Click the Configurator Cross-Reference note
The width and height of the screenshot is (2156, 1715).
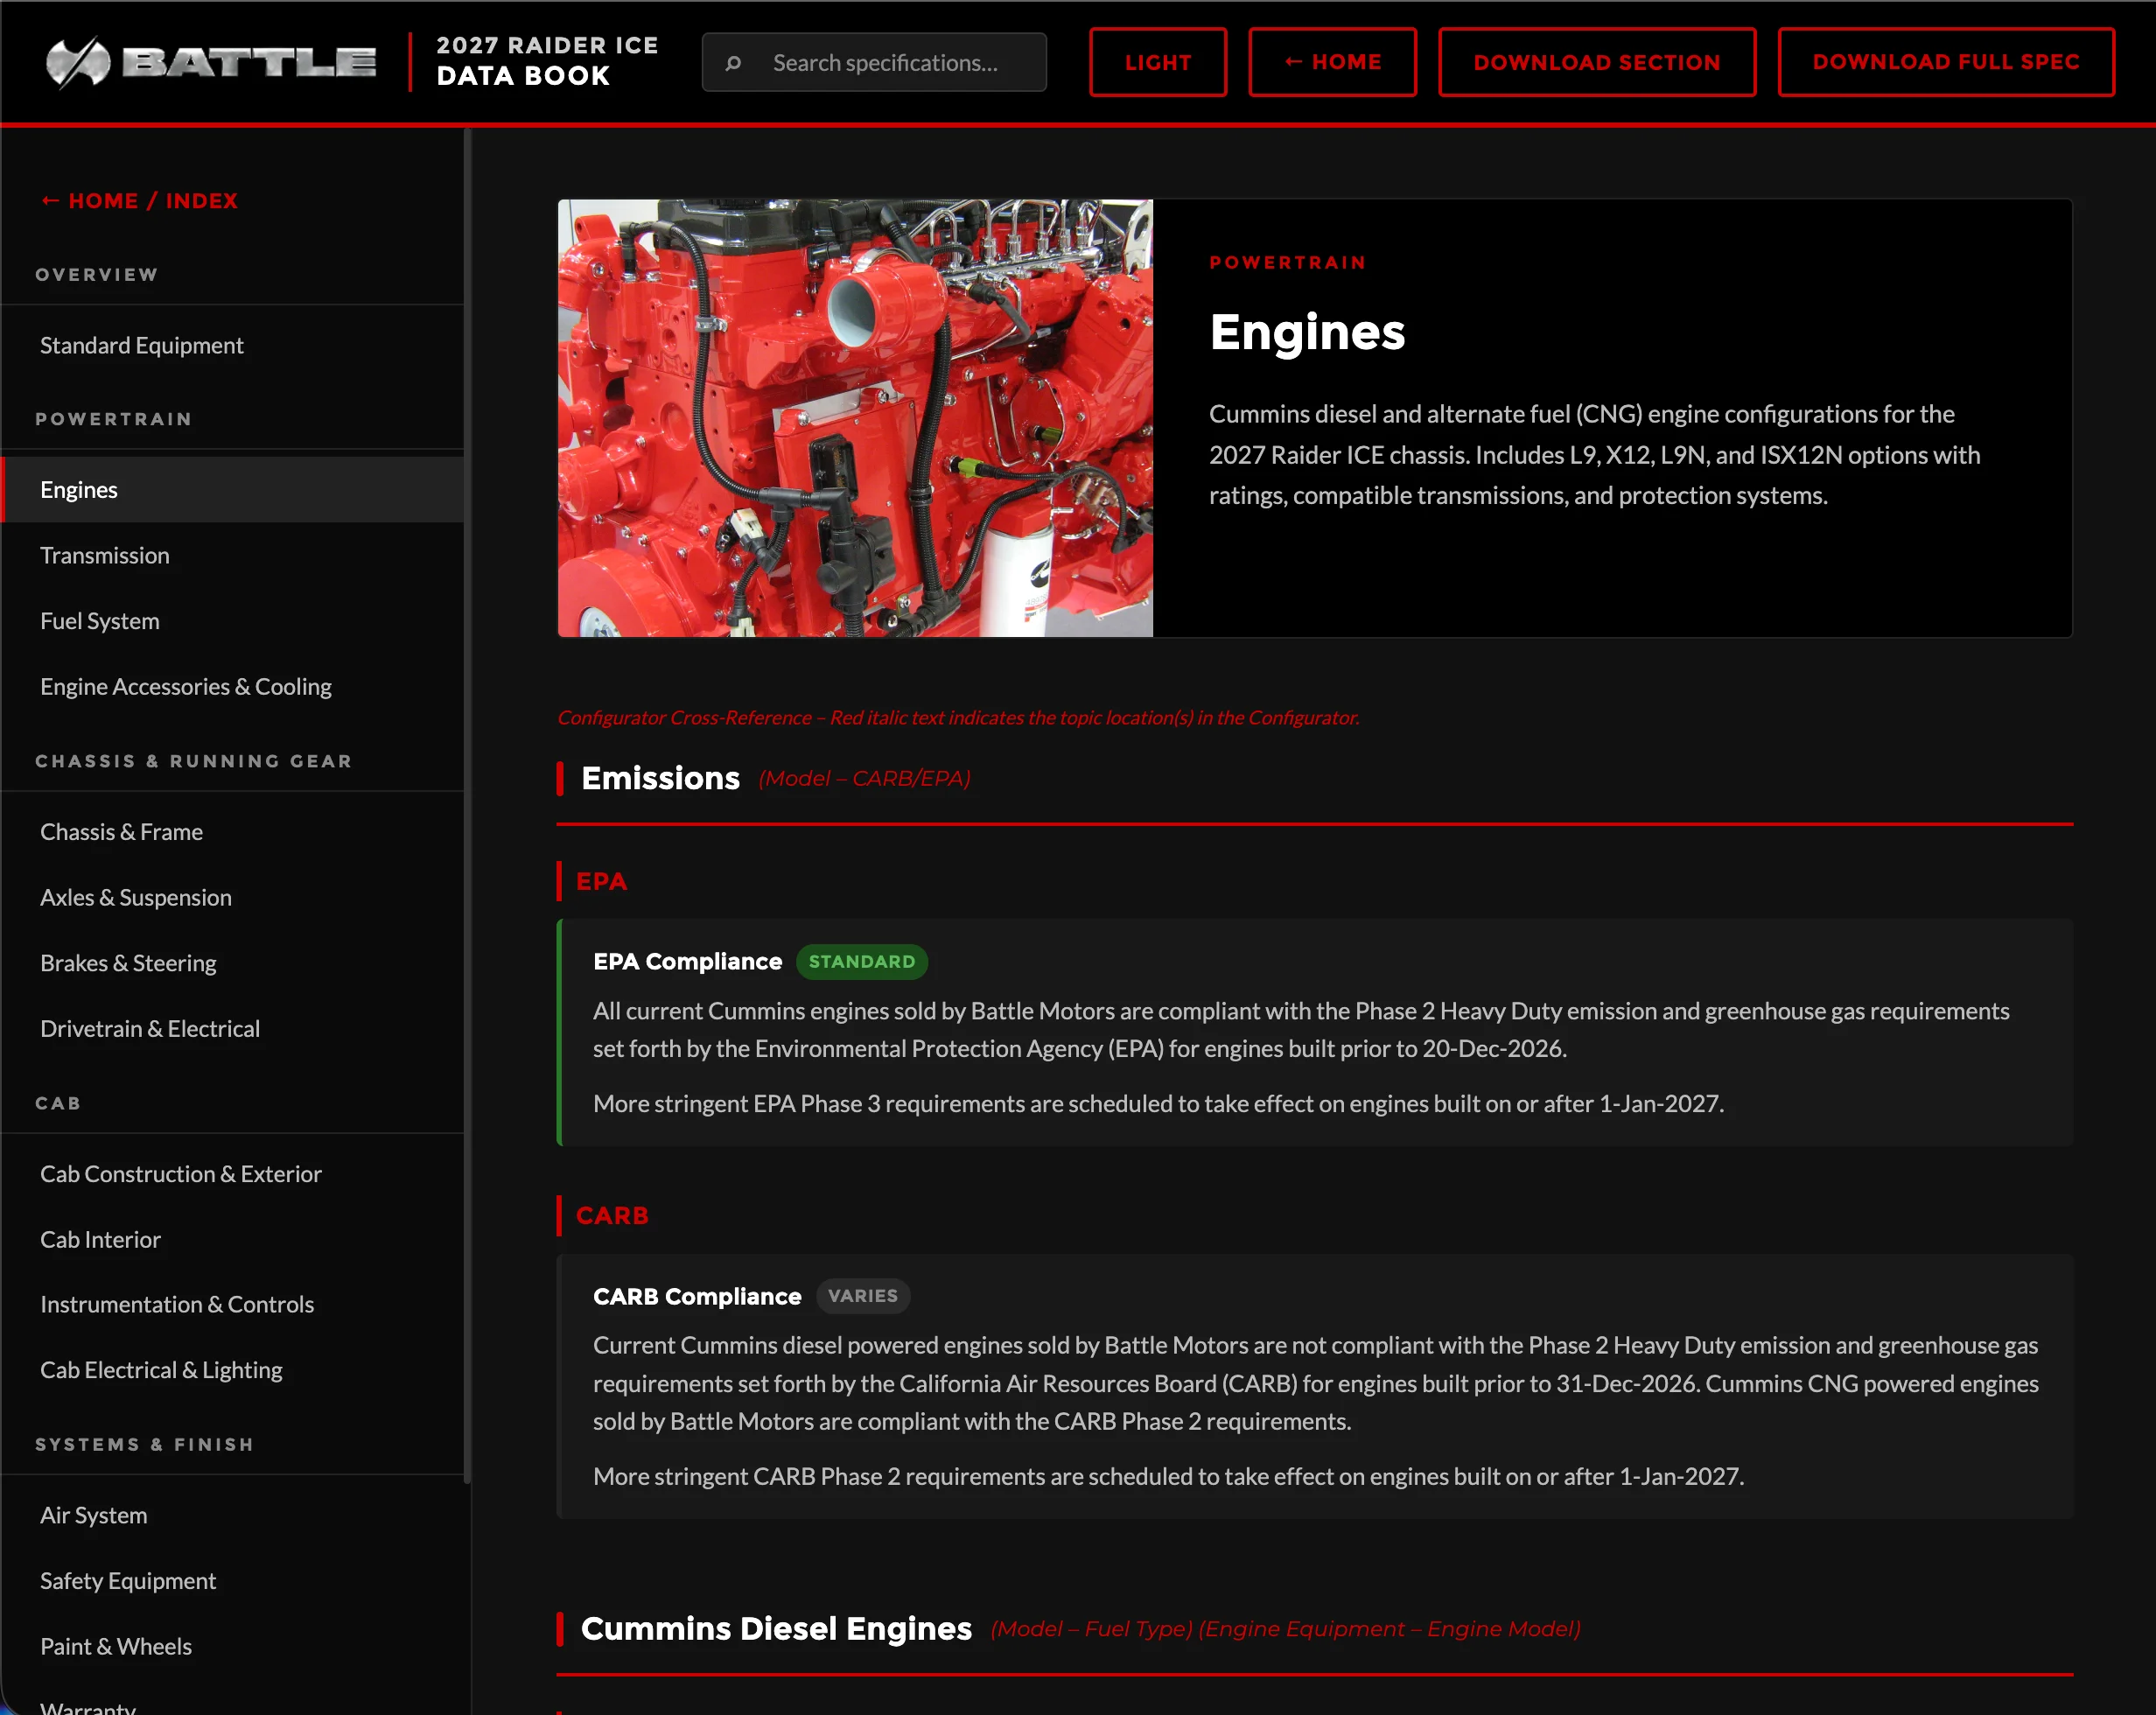(x=958, y=717)
